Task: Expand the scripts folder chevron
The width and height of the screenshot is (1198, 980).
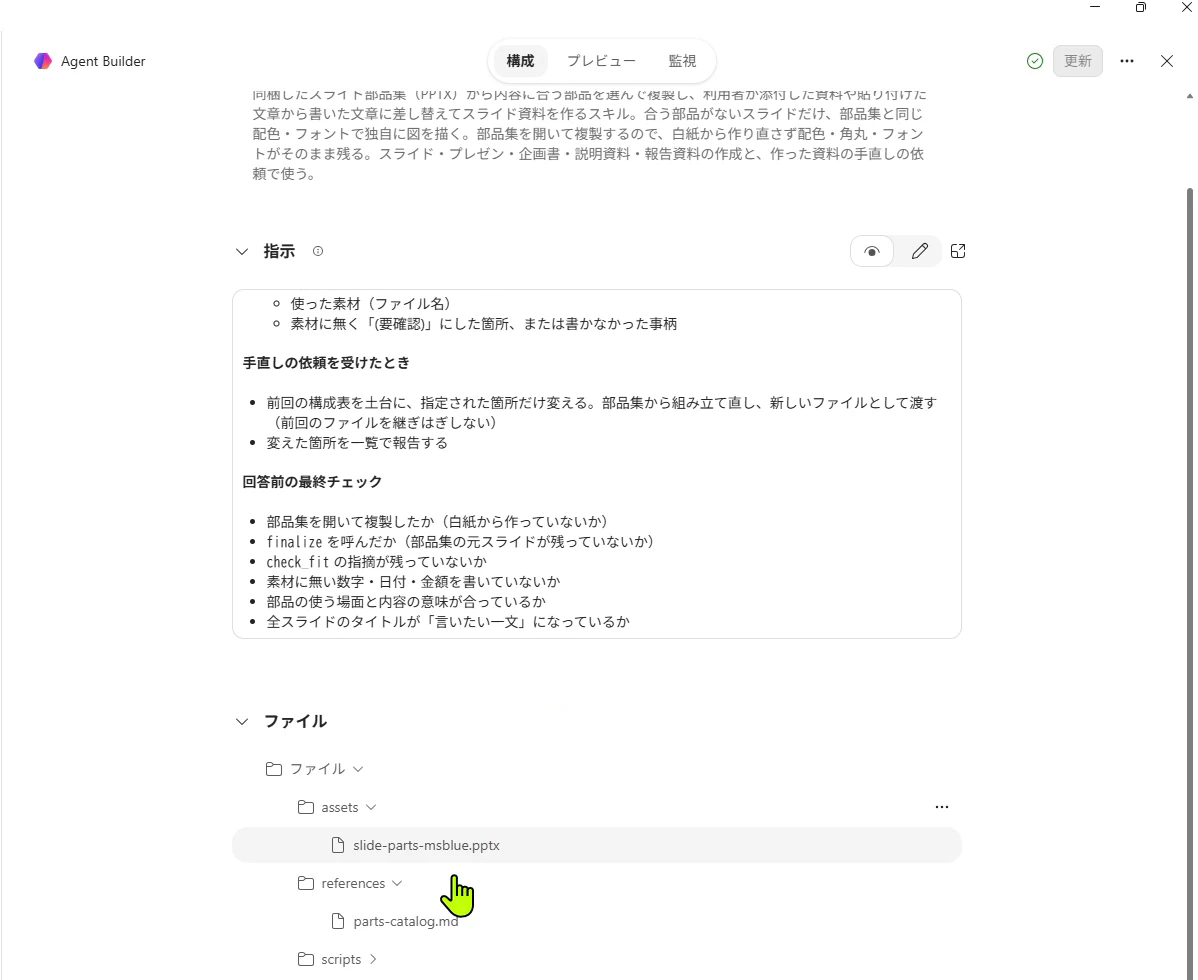Action: (x=373, y=959)
